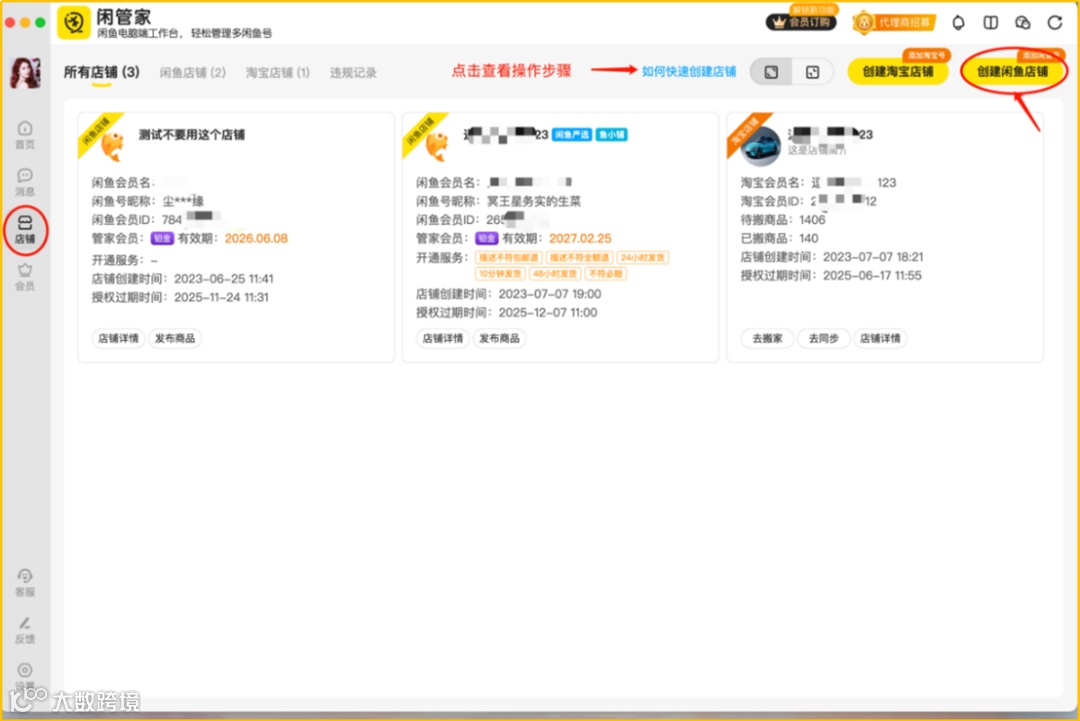The height and width of the screenshot is (721, 1080).
Task: Click the 描述不符包邮退 service tag
Action: [x=508, y=258]
